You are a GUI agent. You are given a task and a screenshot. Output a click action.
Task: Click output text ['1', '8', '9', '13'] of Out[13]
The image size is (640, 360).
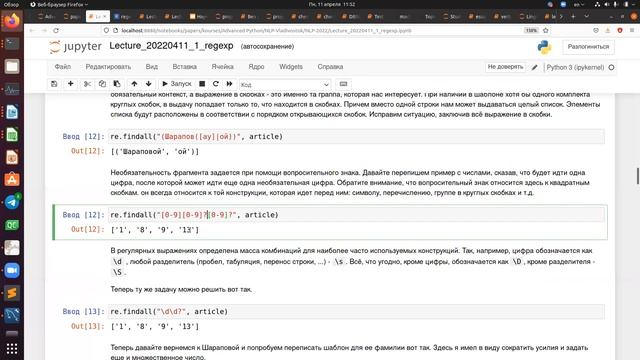[155, 327]
